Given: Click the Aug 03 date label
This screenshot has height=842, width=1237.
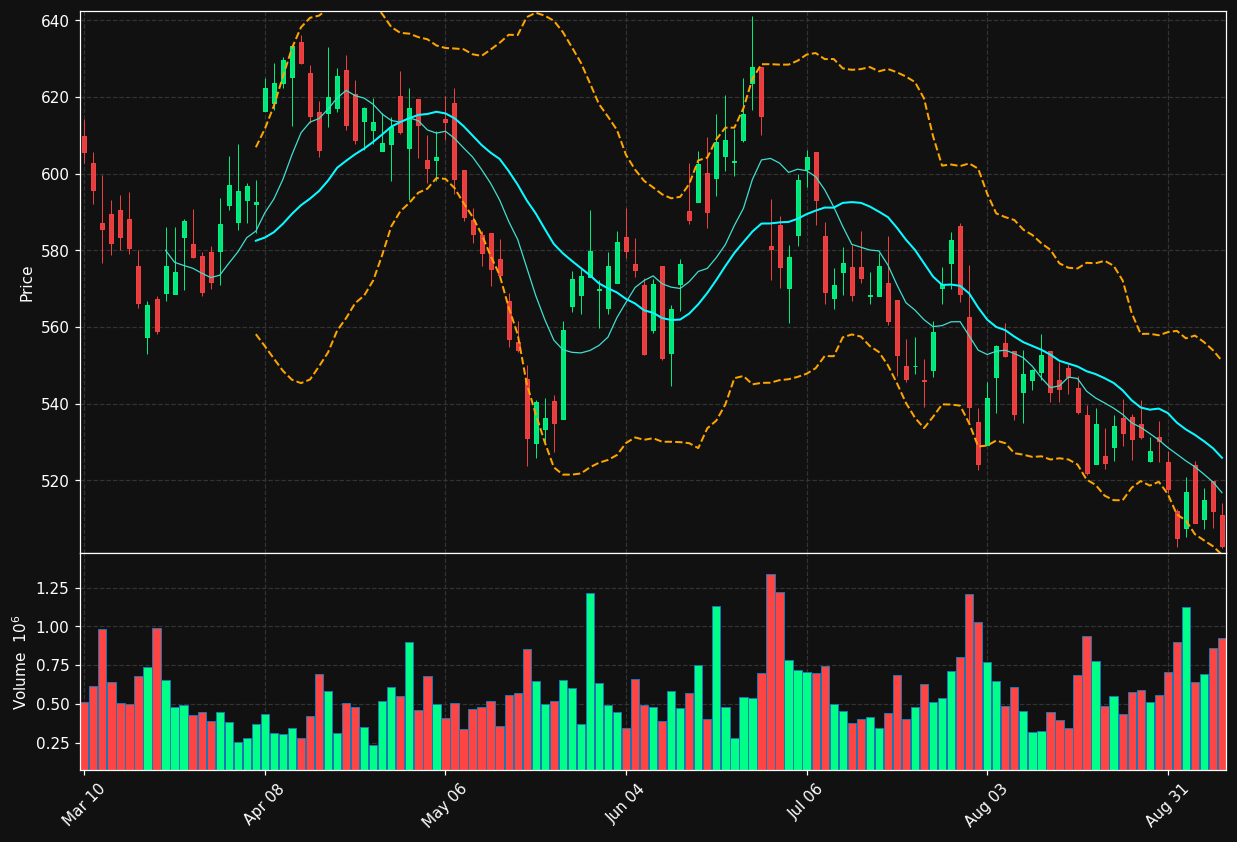Looking at the screenshot, I should pos(987,804).
